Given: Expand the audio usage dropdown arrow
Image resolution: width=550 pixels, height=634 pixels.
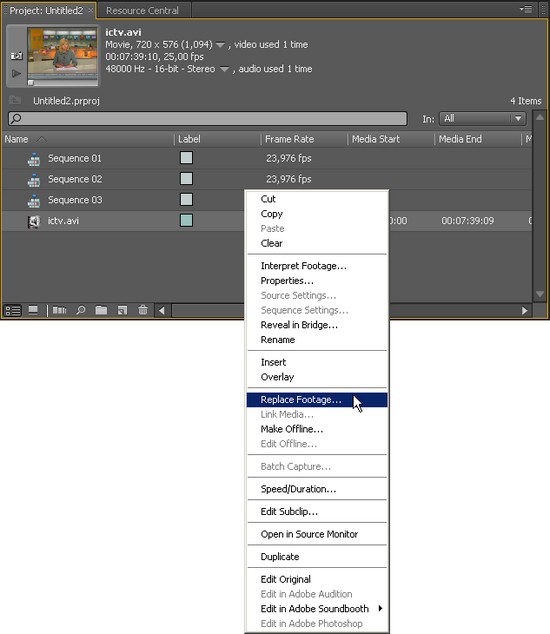Looking at the screenshot, I should [224, 69].
